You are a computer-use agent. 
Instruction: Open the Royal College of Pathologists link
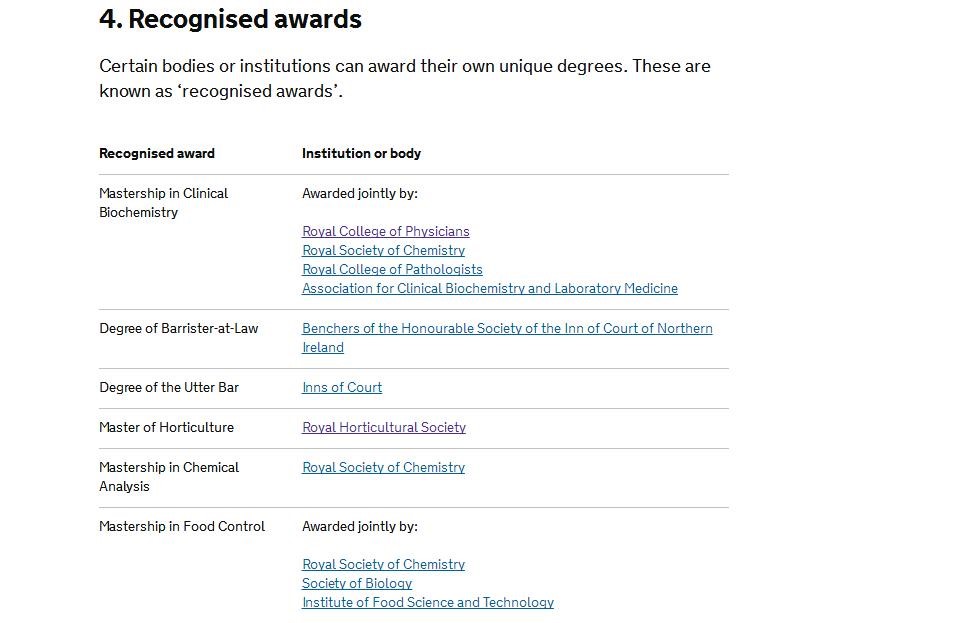(x=392, y=269)
